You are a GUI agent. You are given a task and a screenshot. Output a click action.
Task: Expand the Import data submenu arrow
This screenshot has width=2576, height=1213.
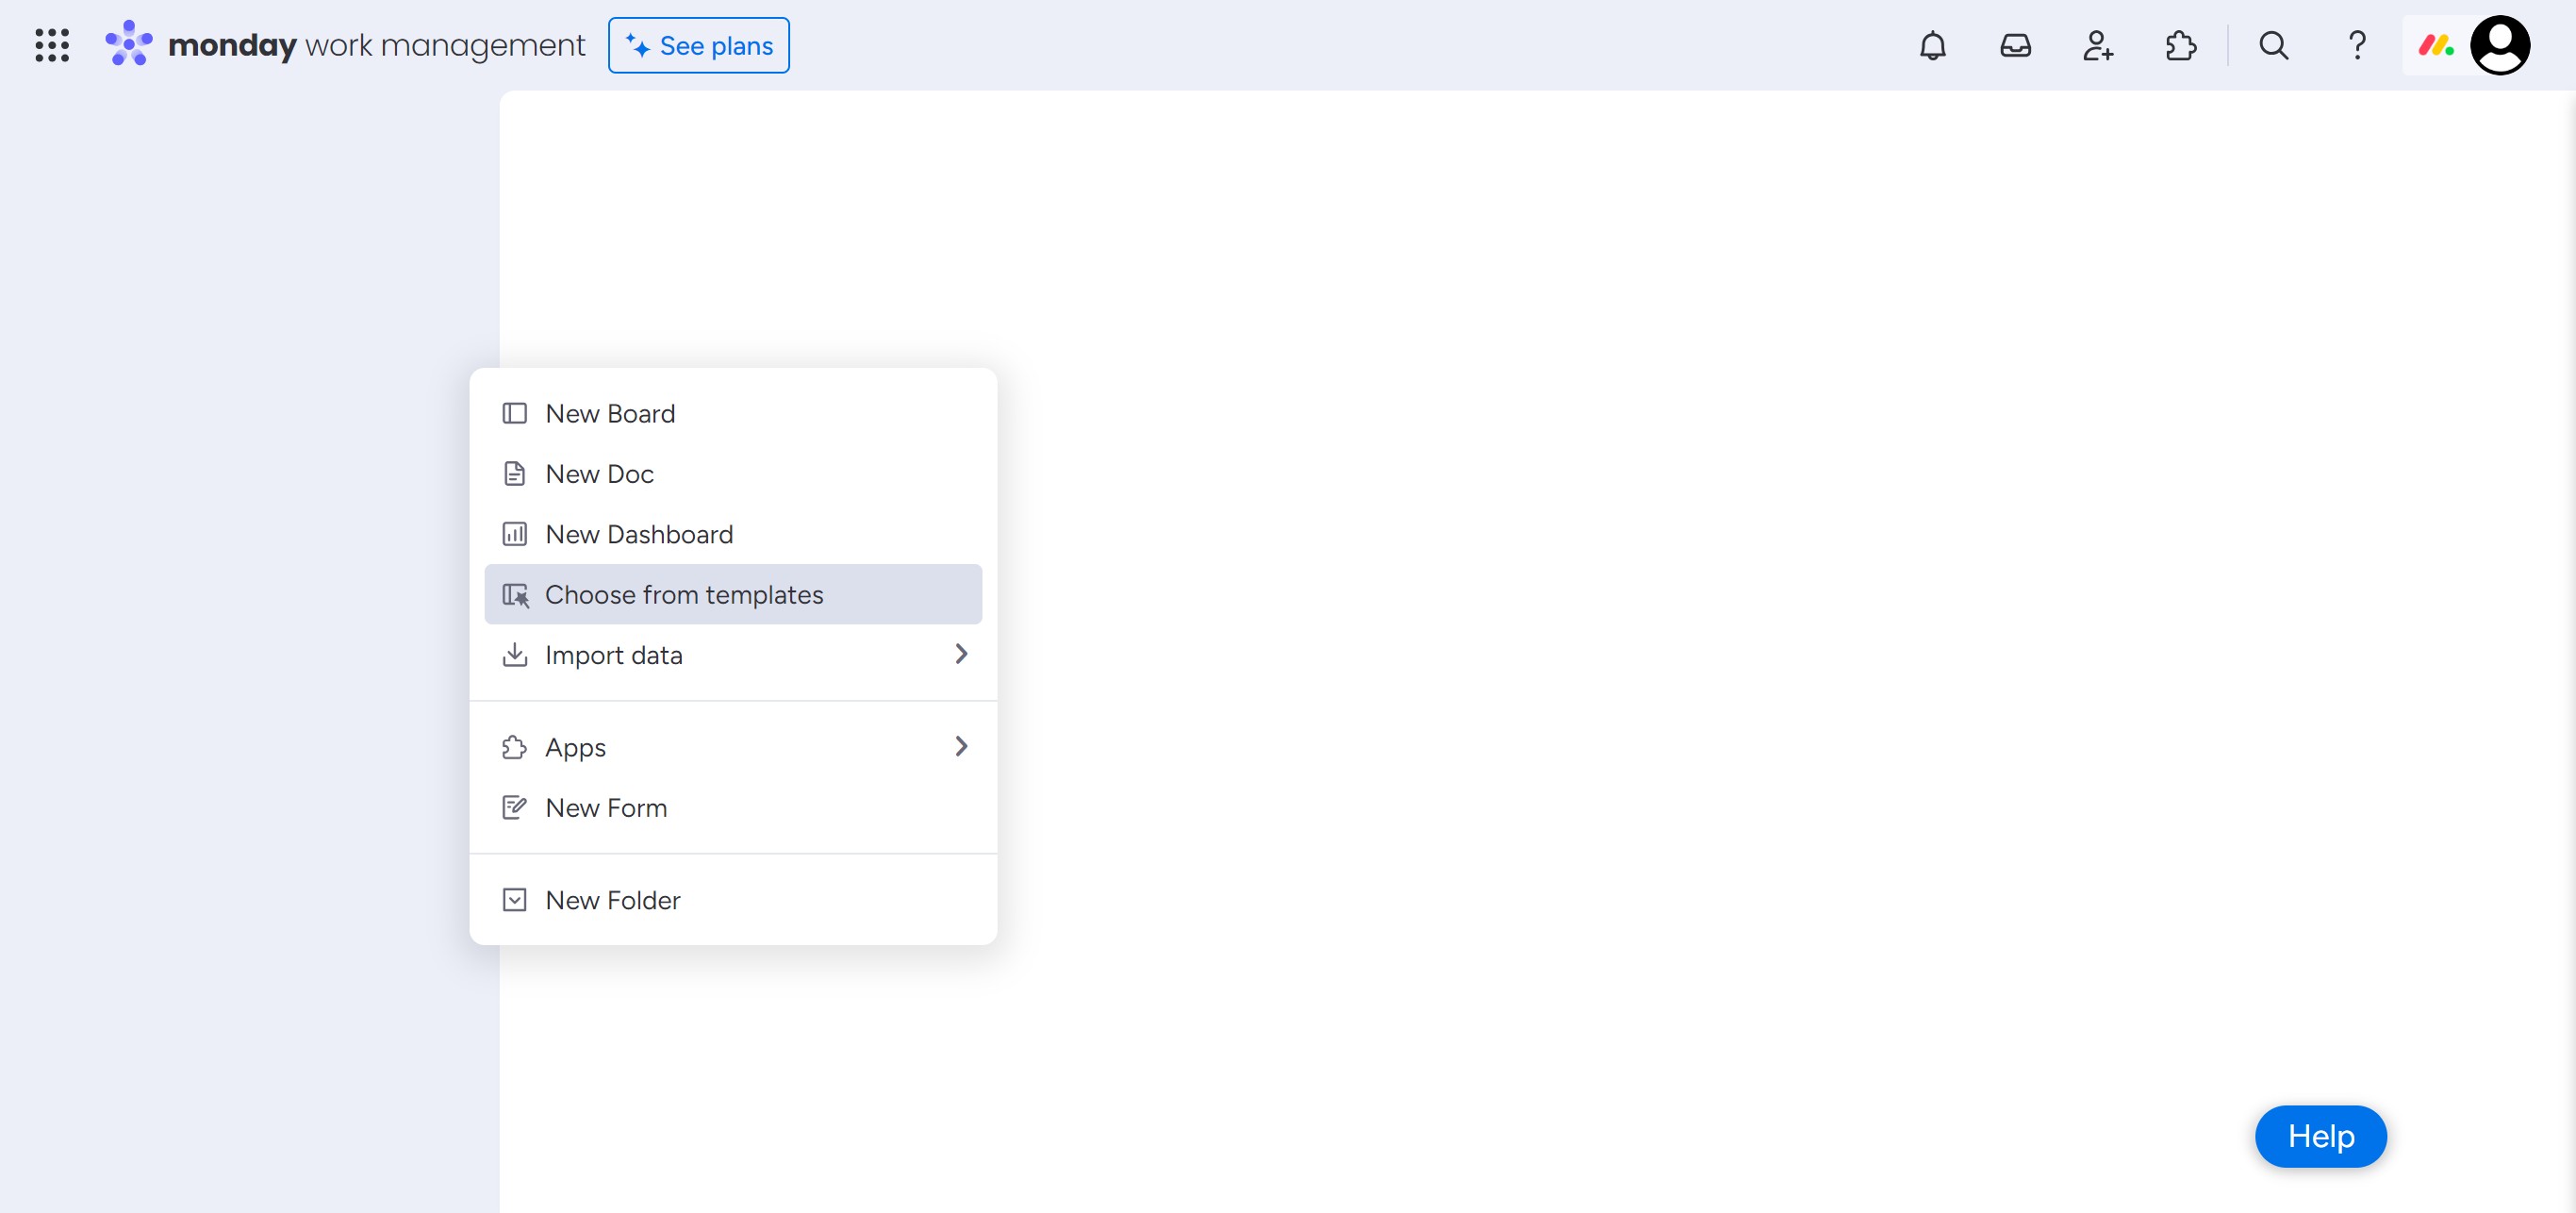point(960,654)
